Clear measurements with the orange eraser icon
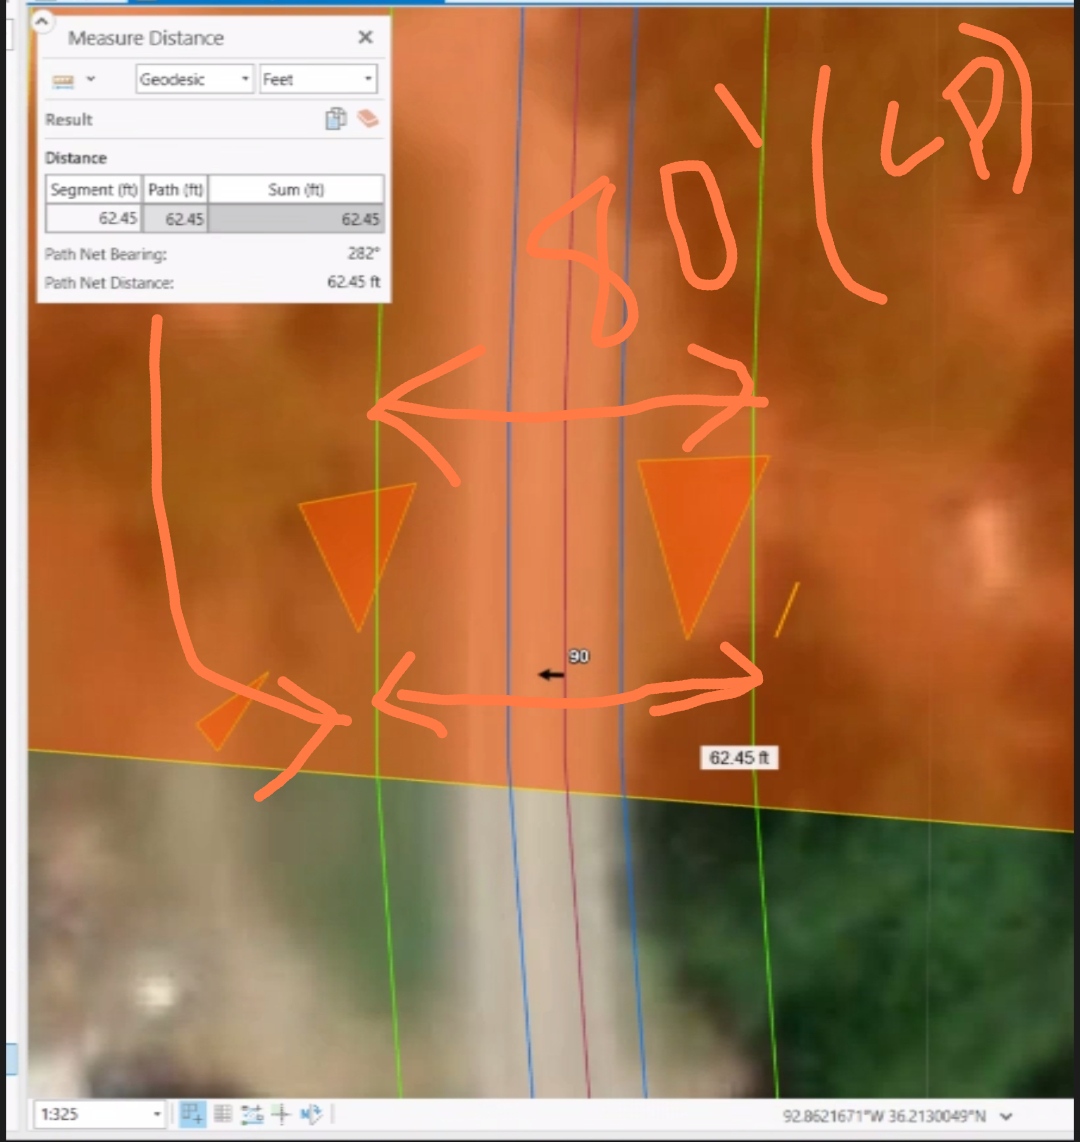The image size is (1080, 1142). pos(367,119)
